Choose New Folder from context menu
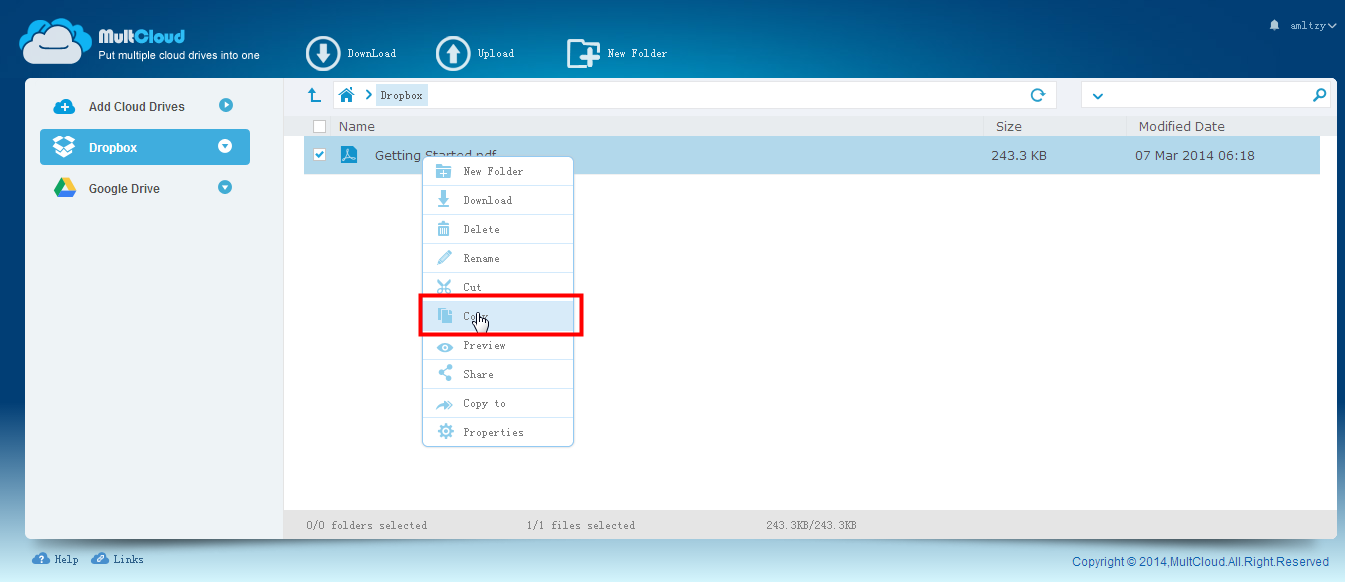This screenshot has width=1345, height=582. tap(498, 171)
